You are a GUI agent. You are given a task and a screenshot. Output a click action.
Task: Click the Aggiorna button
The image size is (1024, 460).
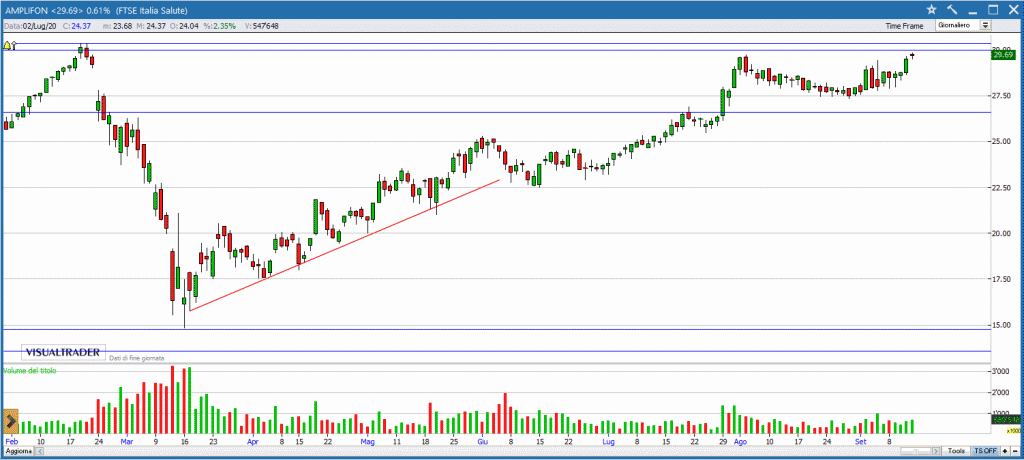coord(16,452)
